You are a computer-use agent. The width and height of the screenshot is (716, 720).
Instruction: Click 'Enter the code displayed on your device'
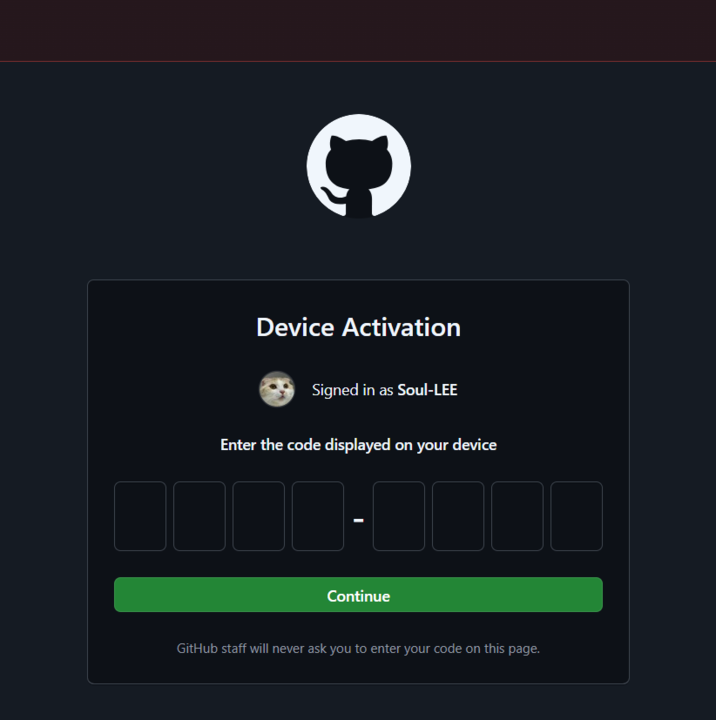pos(358,445)
